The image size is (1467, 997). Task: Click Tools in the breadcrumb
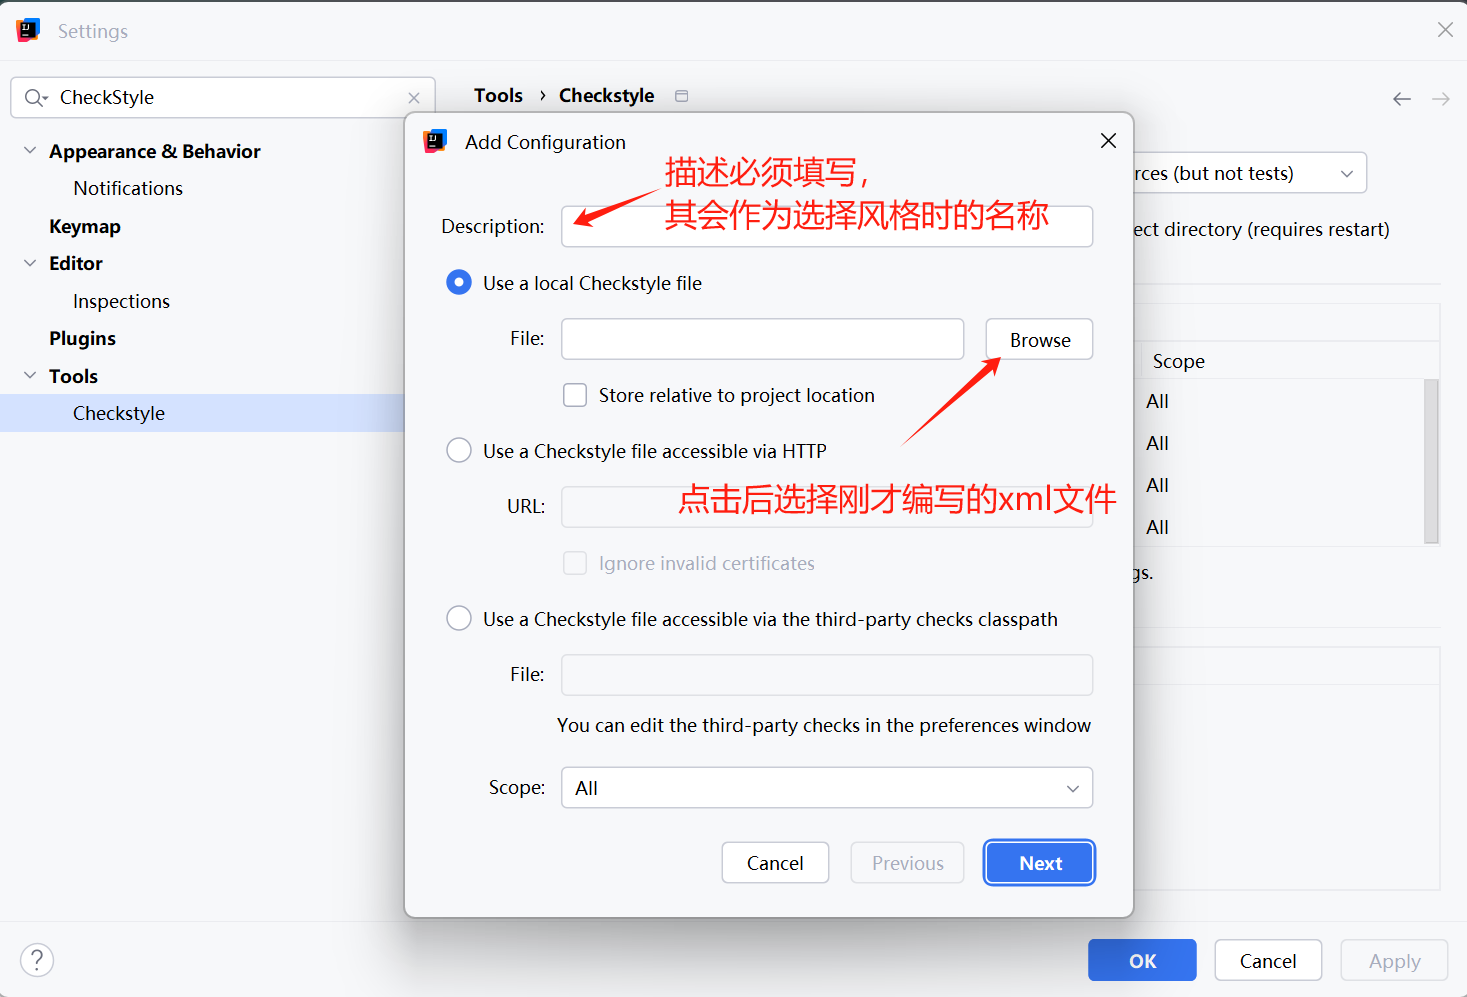498,95
